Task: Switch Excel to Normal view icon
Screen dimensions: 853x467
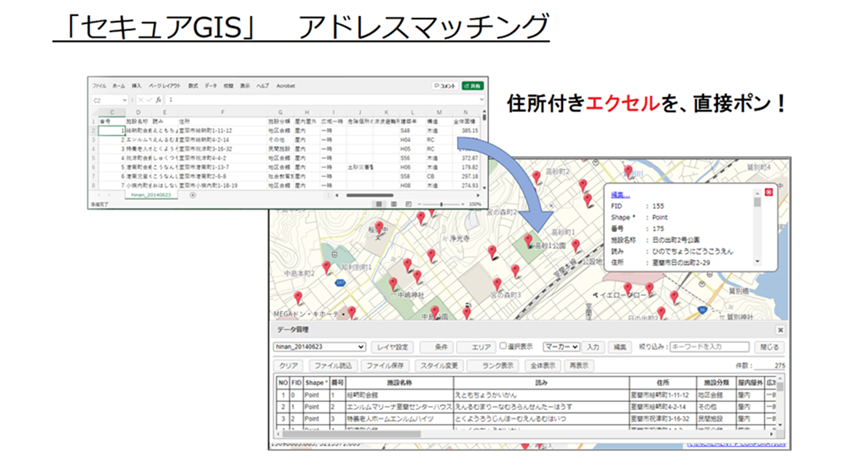Action: [x=379, y=204]
